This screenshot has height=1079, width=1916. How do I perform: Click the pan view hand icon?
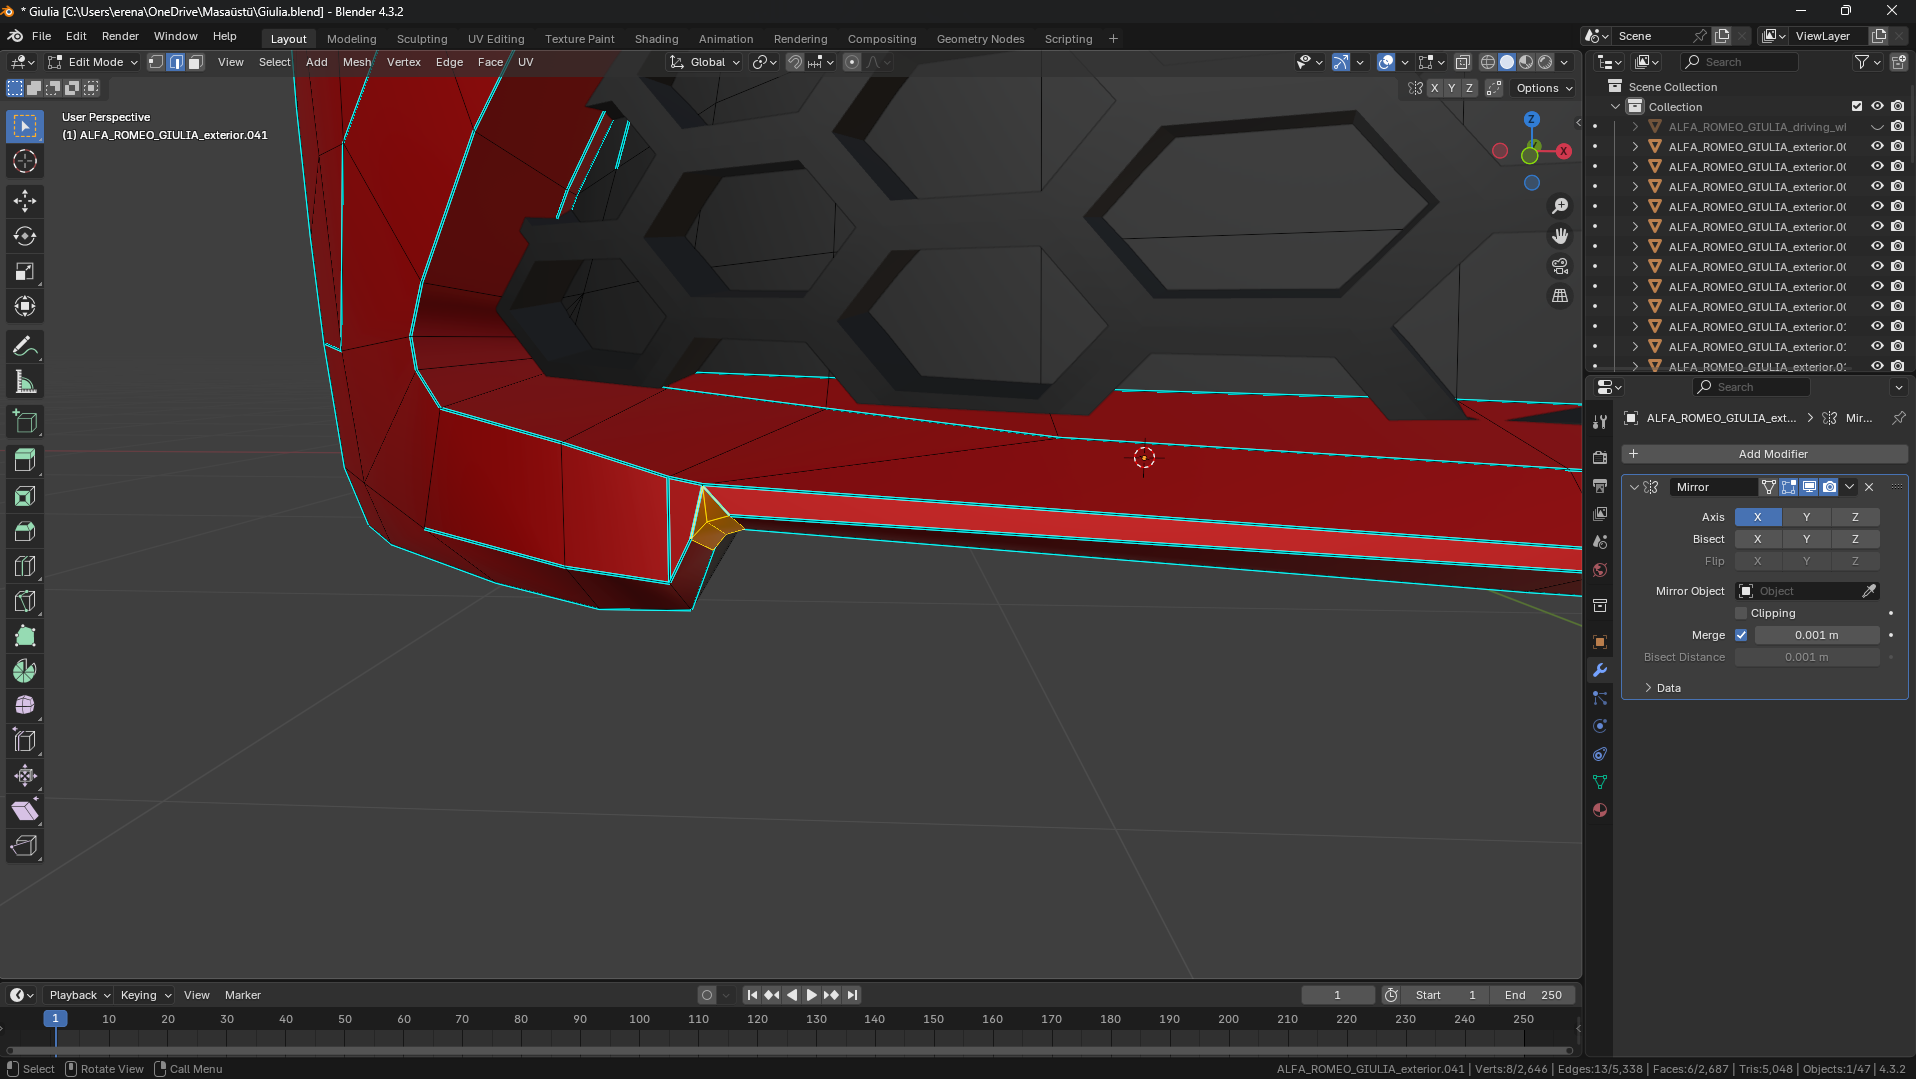click(1560, 236)
